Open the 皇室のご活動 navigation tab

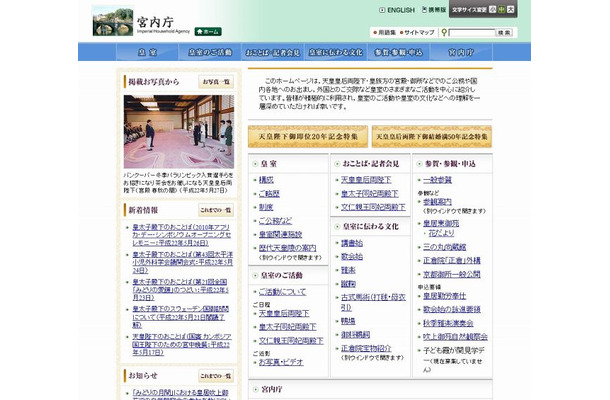(x=210, y=52)
